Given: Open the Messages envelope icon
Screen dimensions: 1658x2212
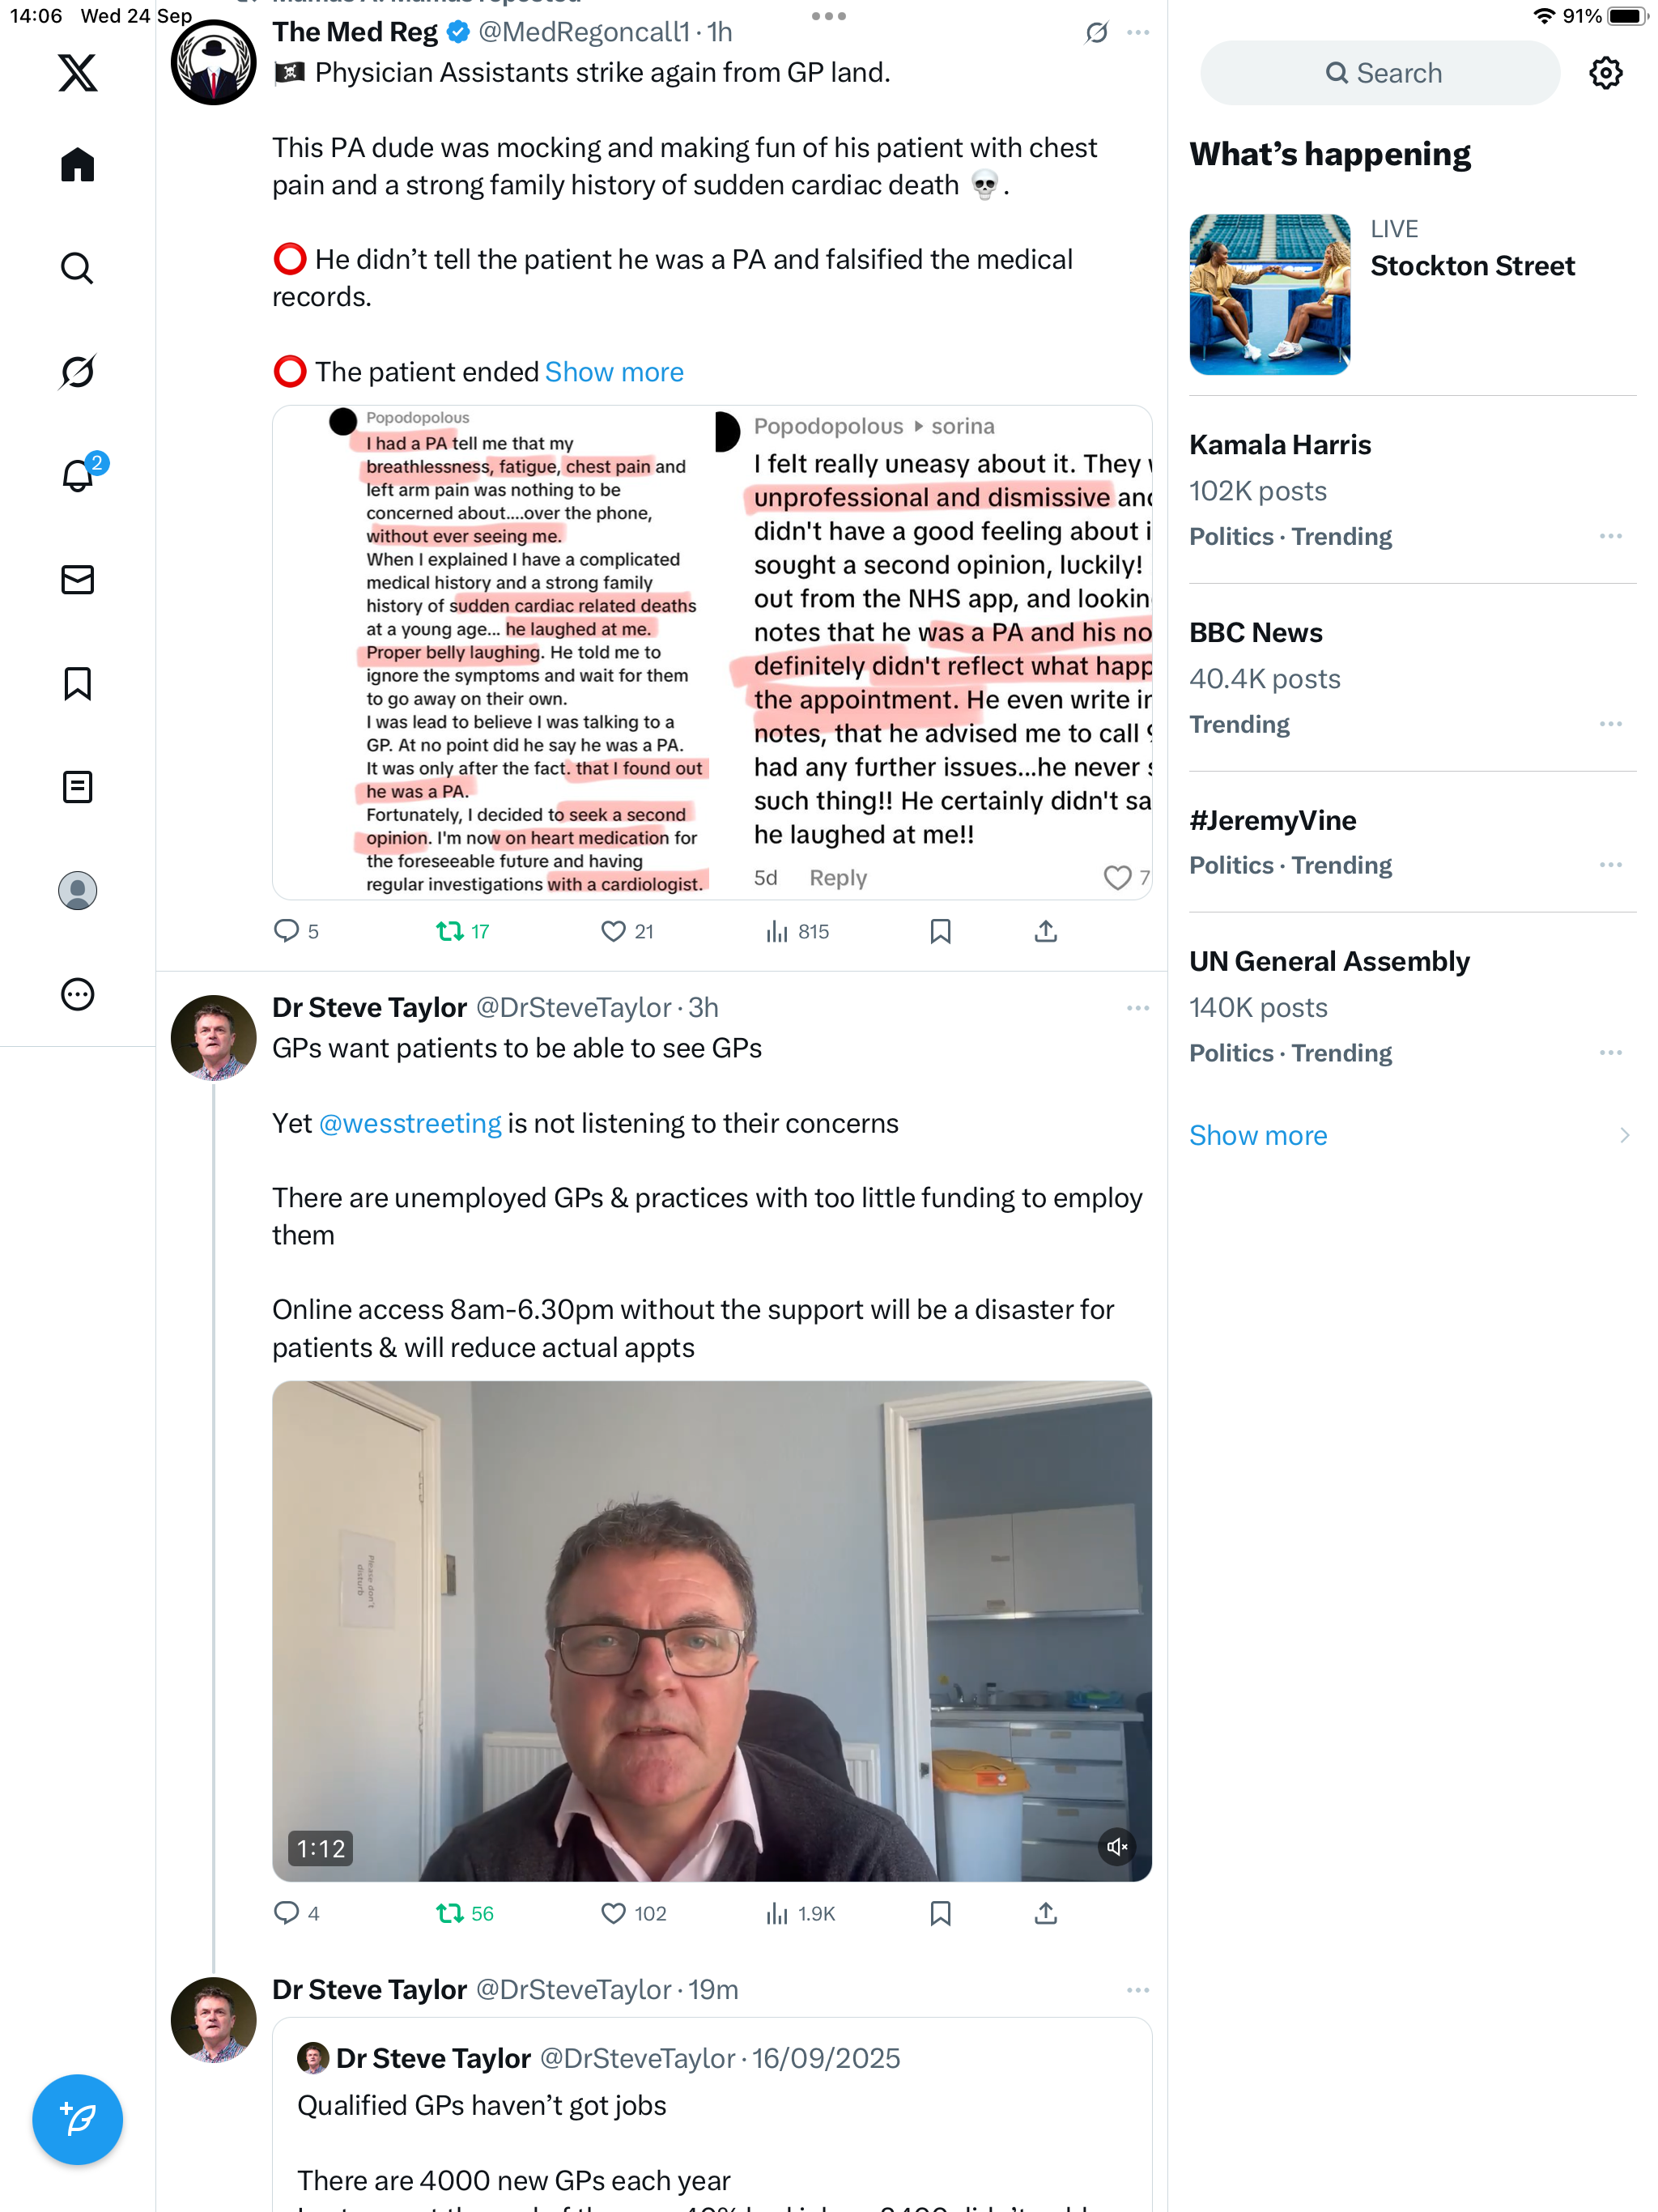Looking at the screenshot, I should [x=77, y=580].
